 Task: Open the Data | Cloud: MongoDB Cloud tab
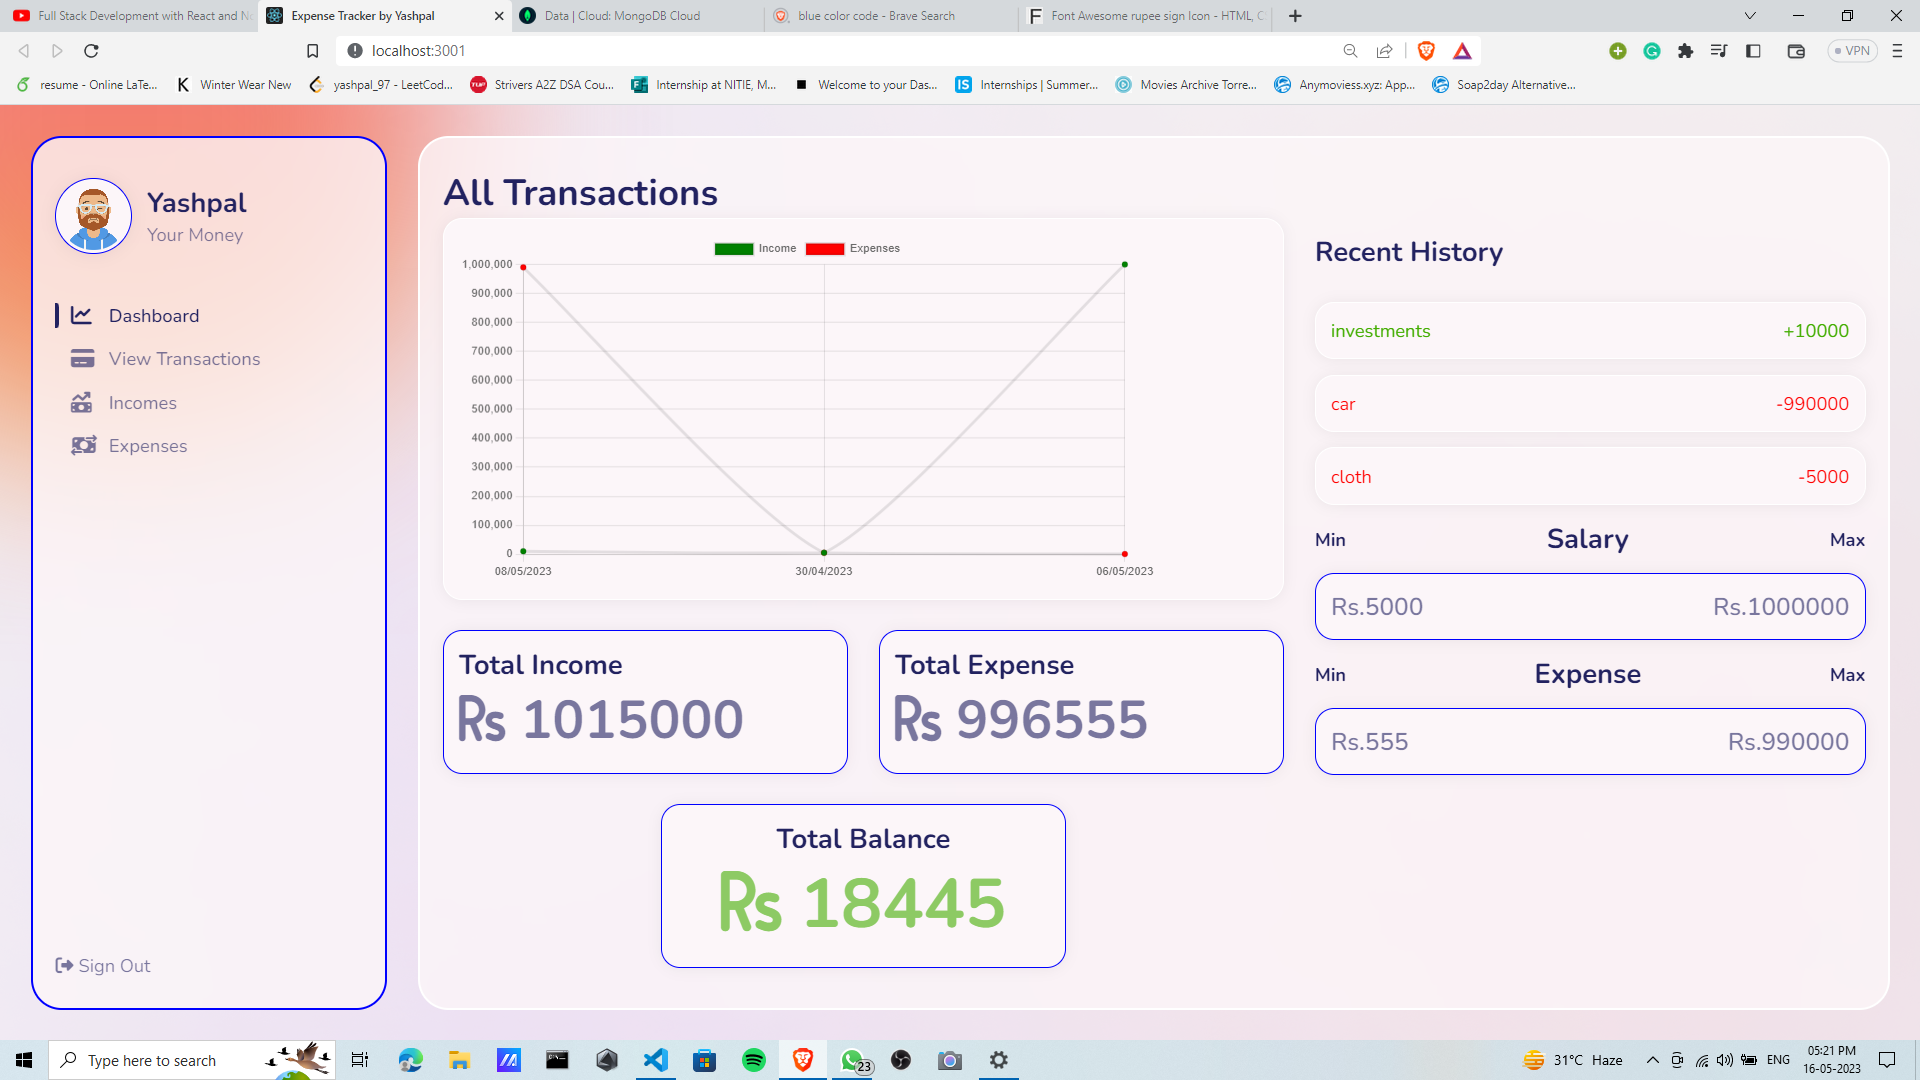pyautogui.click(x=620, y=16)
